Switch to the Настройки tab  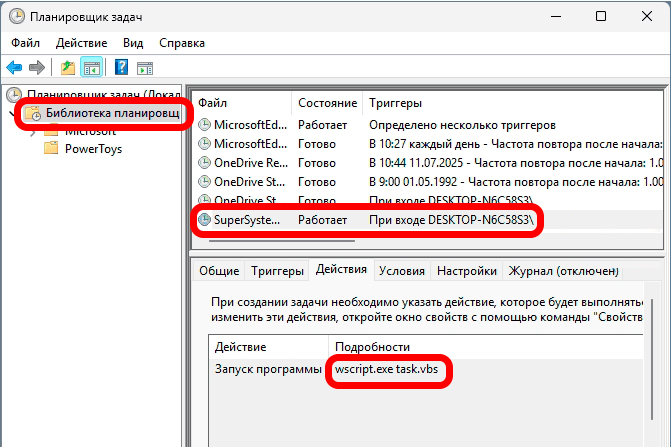point(466,271)
